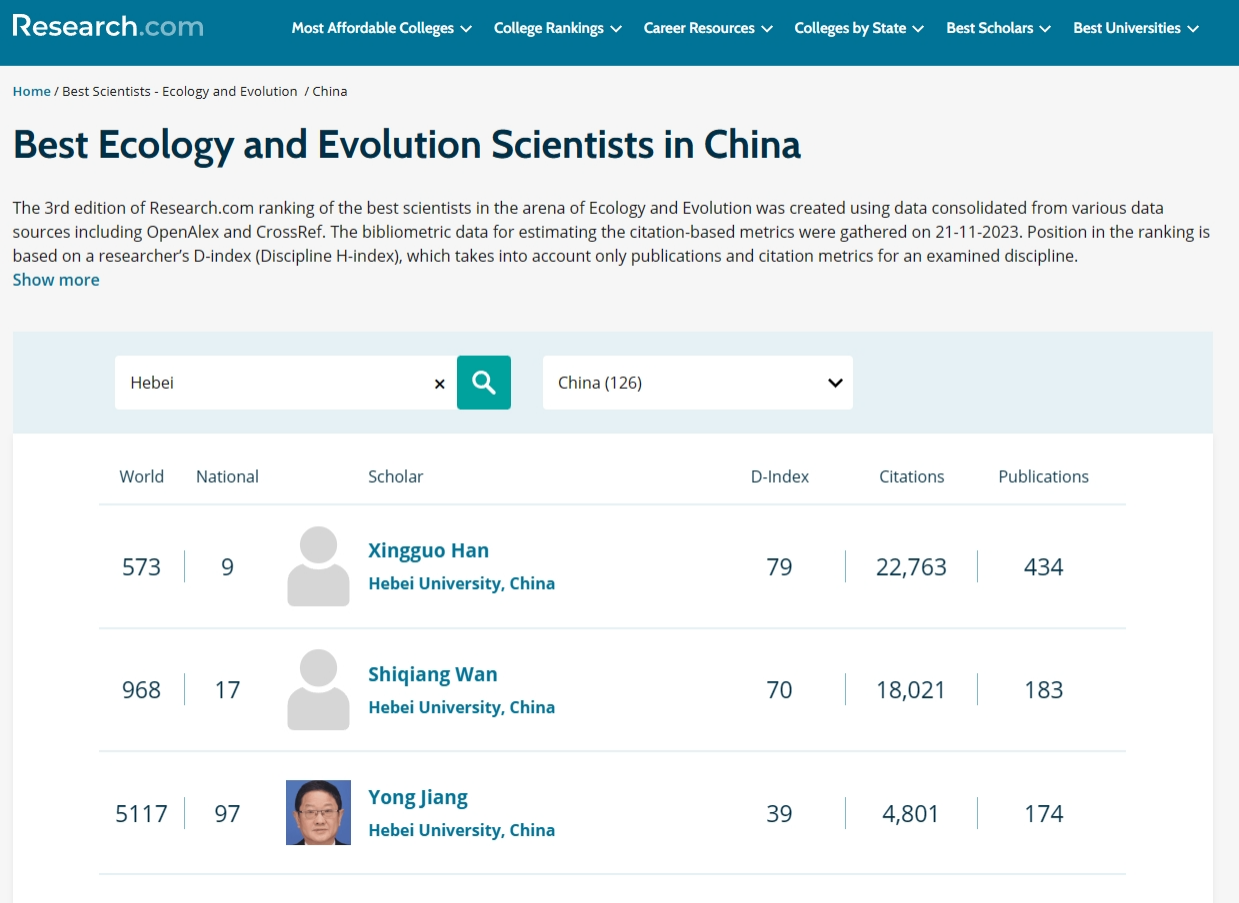1239x903 pixels.
Task: Open Yong Jiang's profile photo
Action: click(318, 813)
